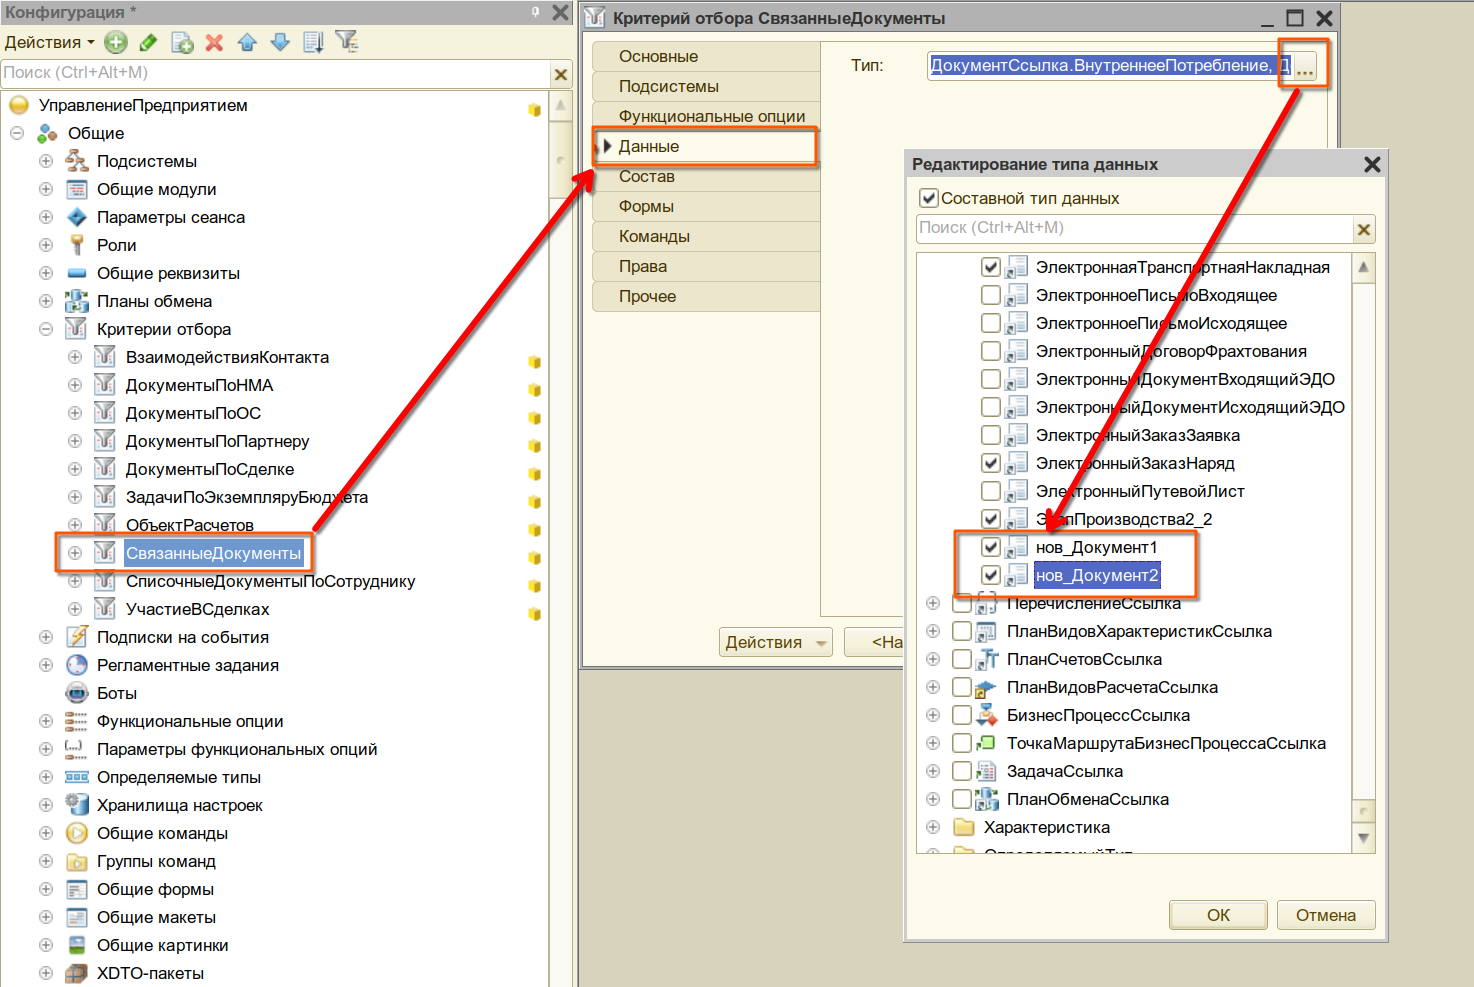Click the type selection ellipsis button
Image resolution: width=1474 pixels, height=987 pixels.
(x=1305, y=66)
